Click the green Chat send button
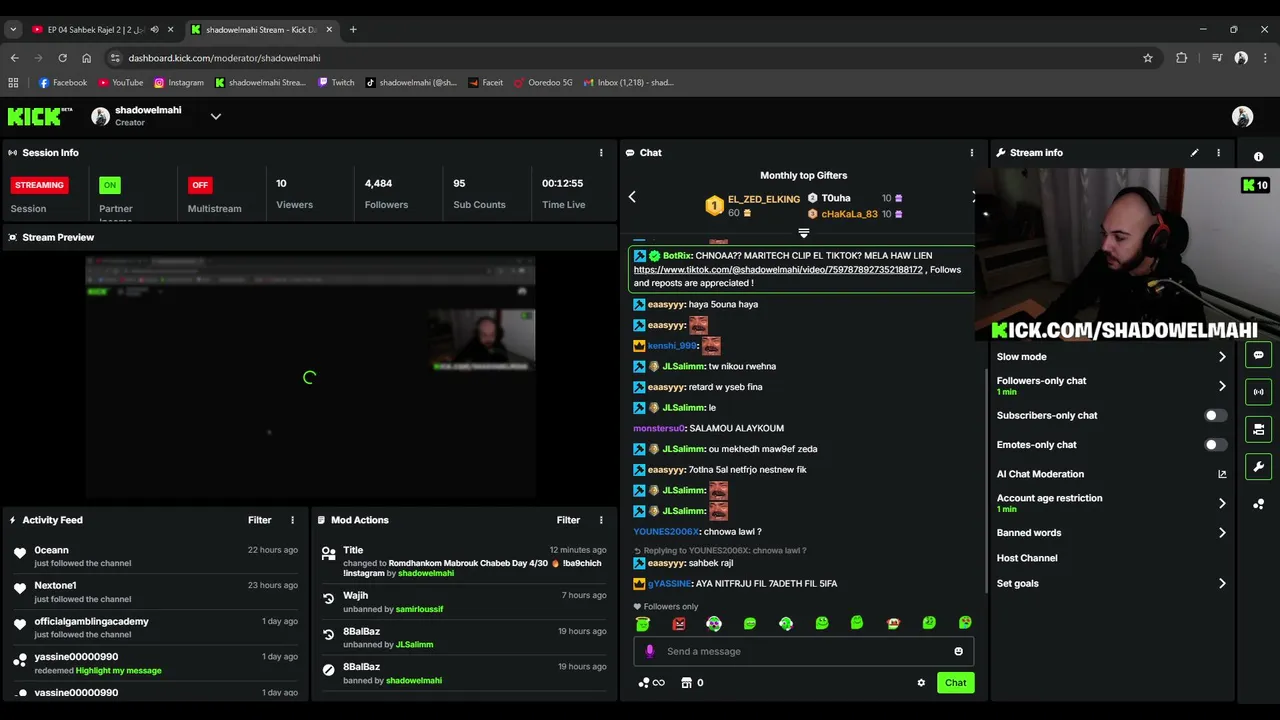This screenshot has height=720, width=1280. click(x=955, y=683)
